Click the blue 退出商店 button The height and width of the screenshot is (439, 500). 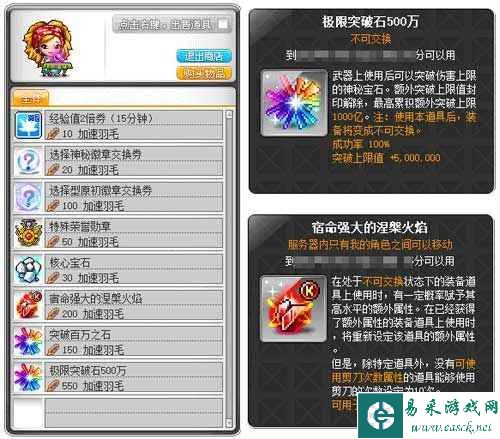point(204,56)
